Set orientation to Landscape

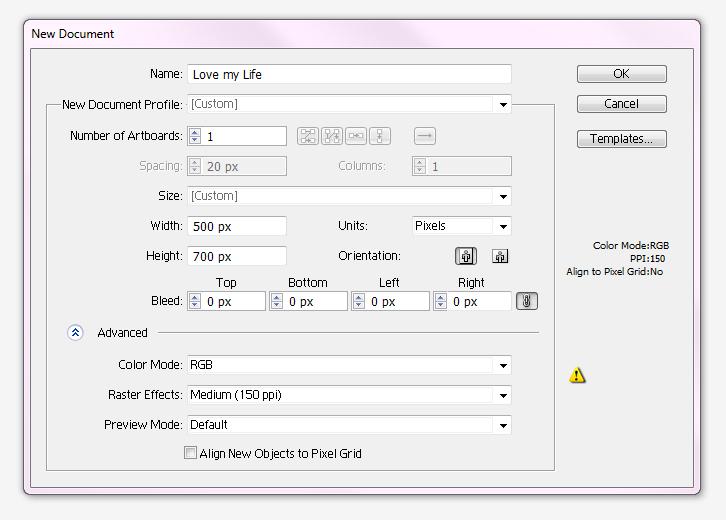(500, 256)
